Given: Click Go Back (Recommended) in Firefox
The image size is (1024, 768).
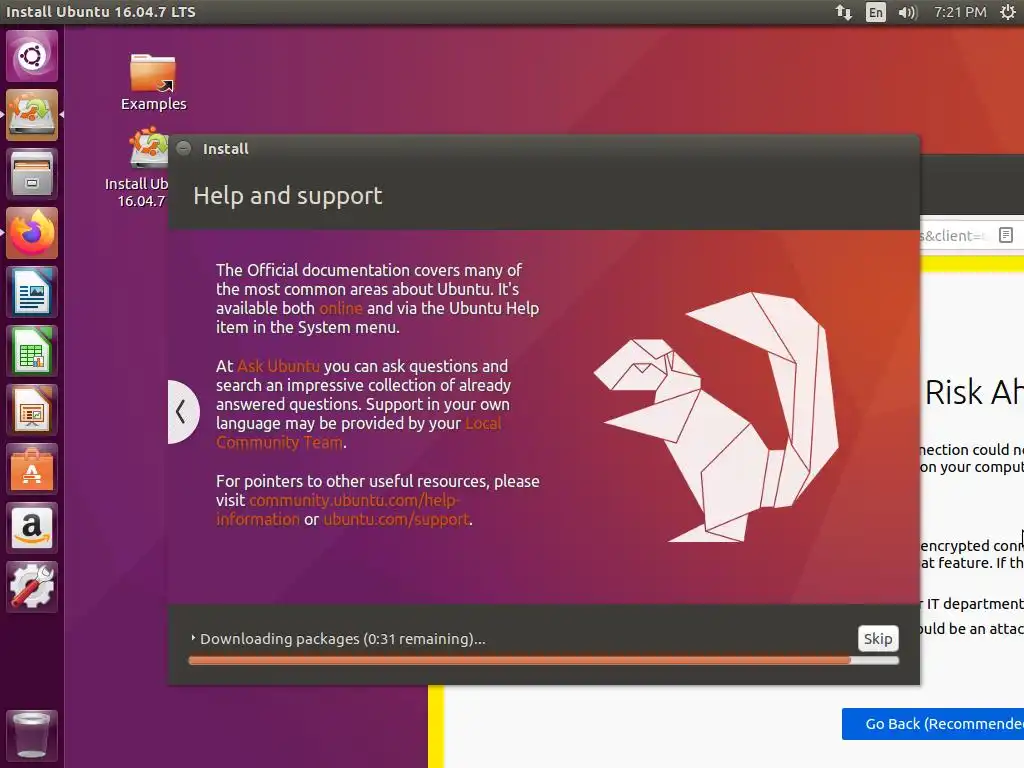Looking at the screenshot, I should tap(933, 724).
